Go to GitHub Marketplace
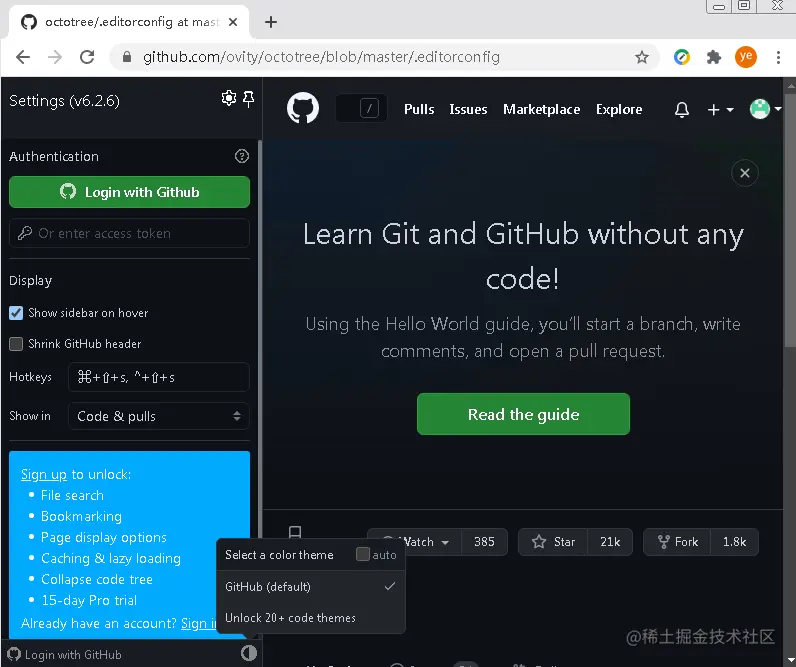The image size is (796, 667). [x=542, y=109]
